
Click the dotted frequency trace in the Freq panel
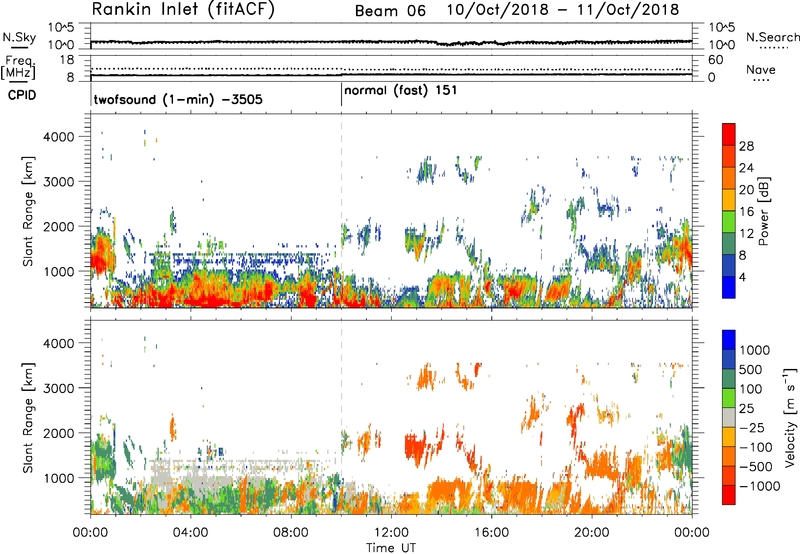pos(391,69)
